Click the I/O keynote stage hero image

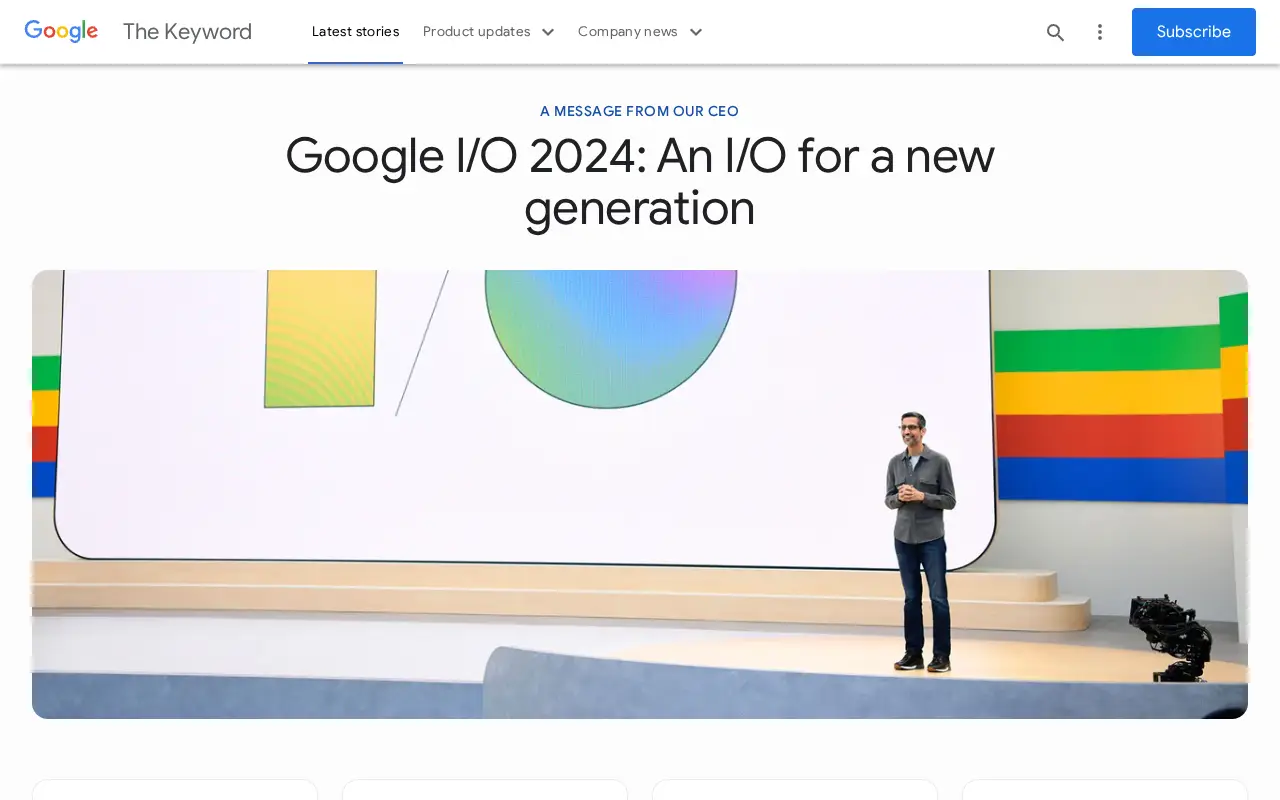640,494
